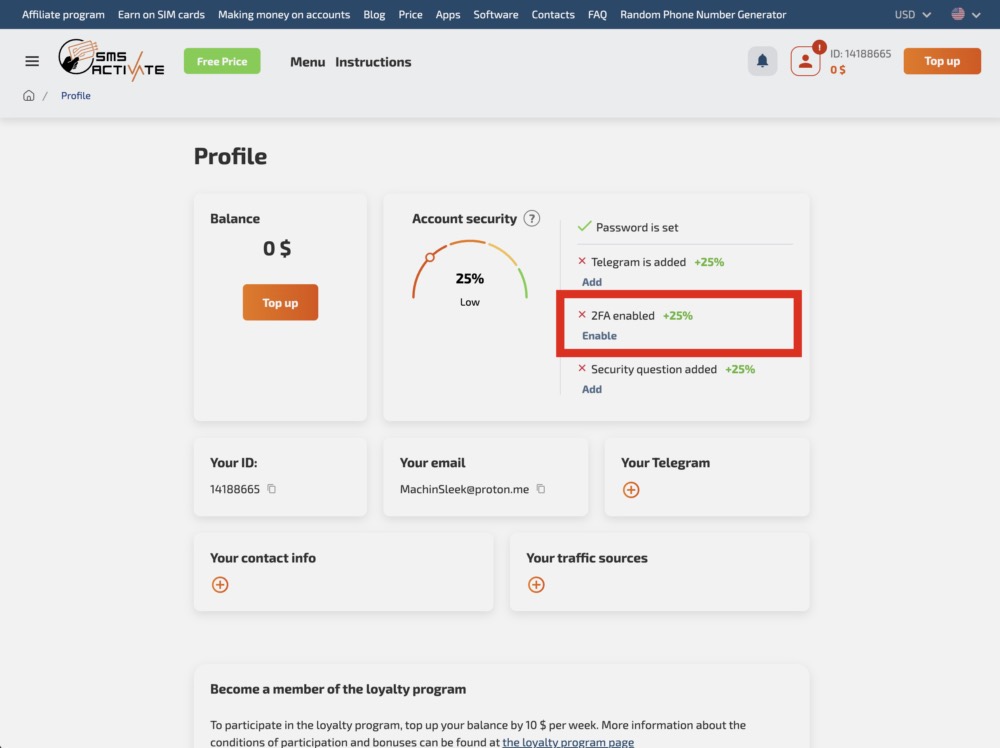Click Add under Telegram is added
1000x748 pixels.
592,282
